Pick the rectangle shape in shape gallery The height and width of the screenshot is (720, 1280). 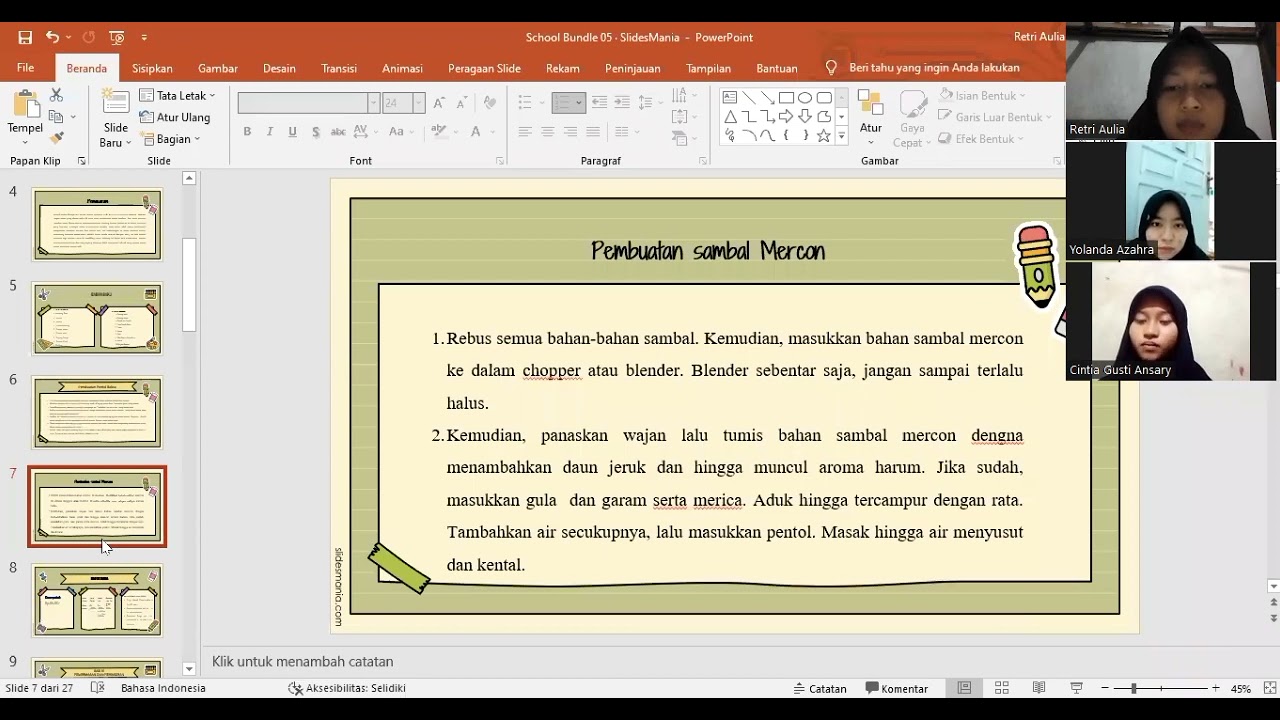click(x=786, y=98)
